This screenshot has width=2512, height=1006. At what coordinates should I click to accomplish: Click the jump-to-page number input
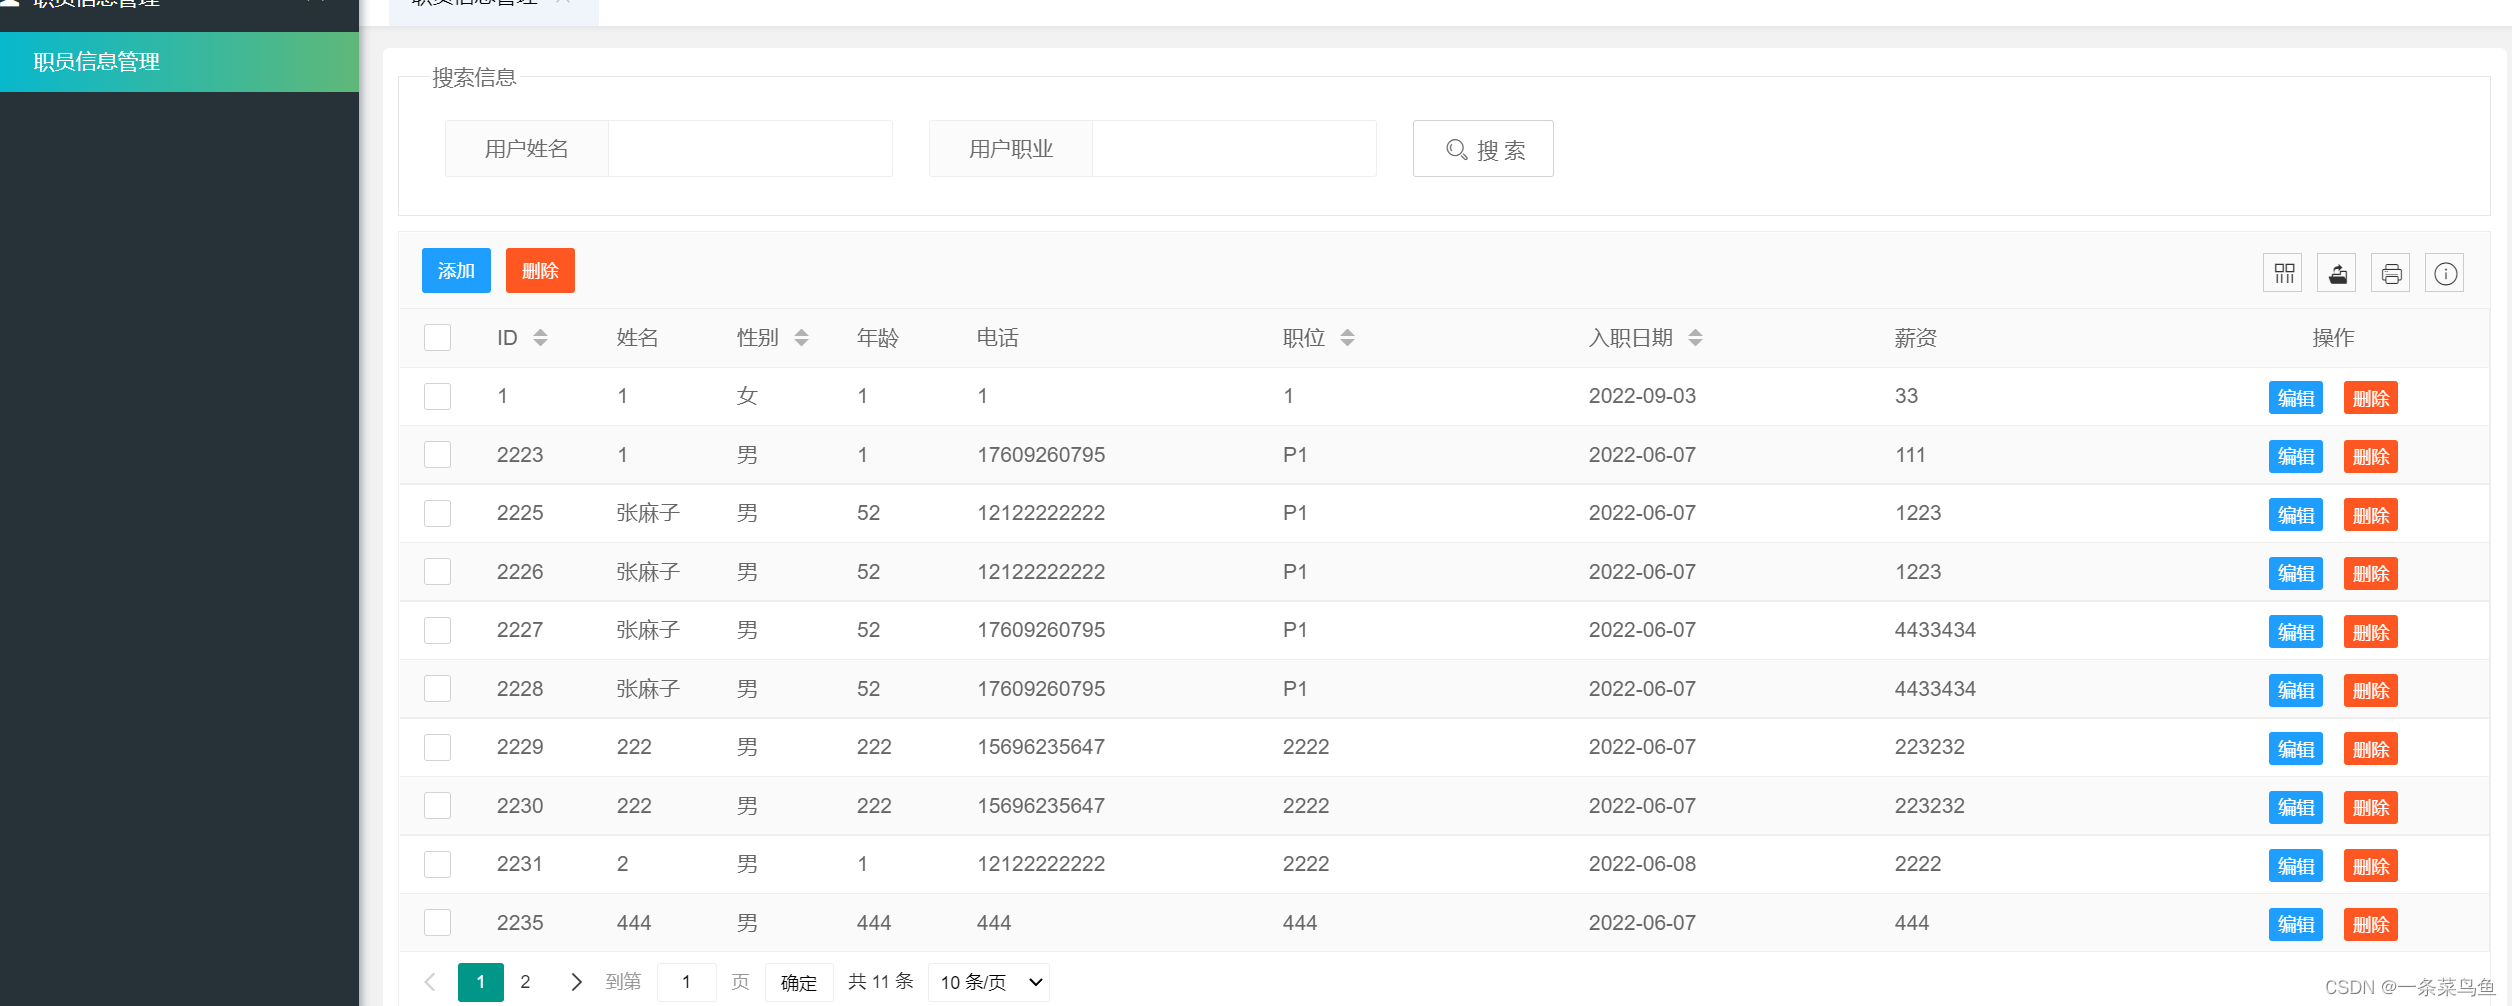coord(687,982)
